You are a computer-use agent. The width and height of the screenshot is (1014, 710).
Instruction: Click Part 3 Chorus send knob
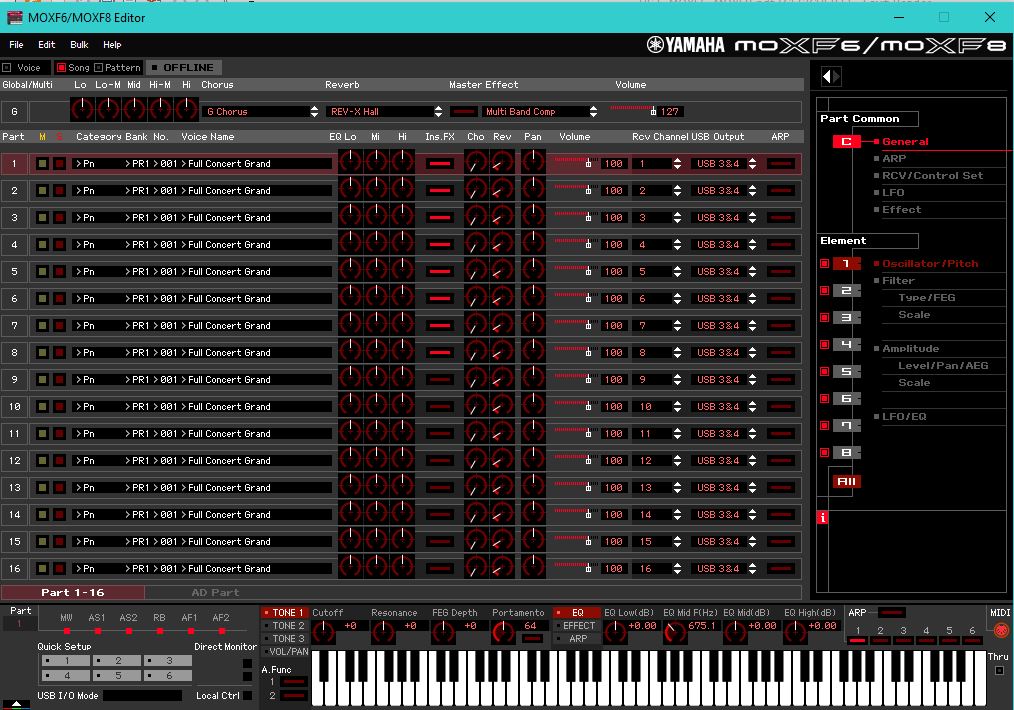[475, 216]
